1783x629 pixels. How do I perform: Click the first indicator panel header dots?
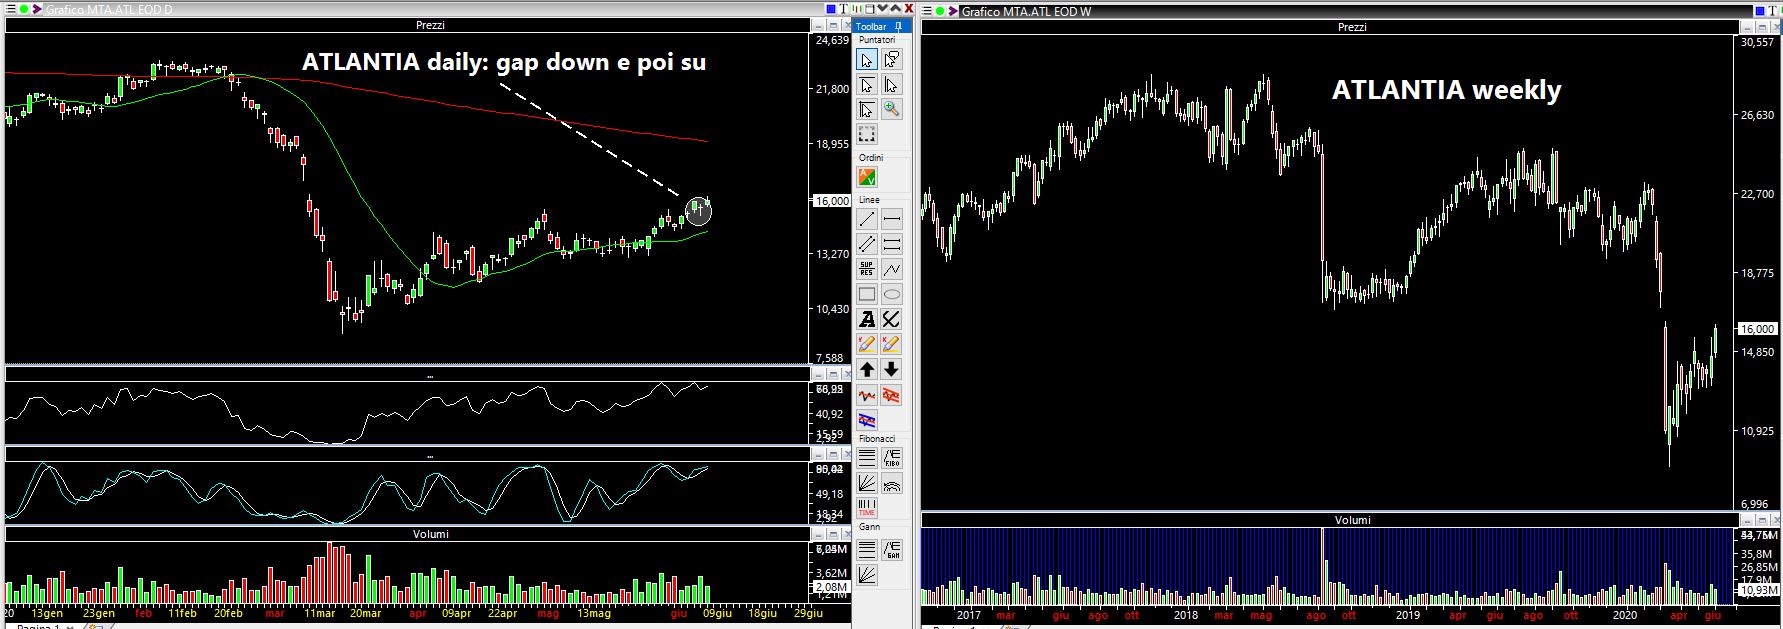tap(429, 376)
